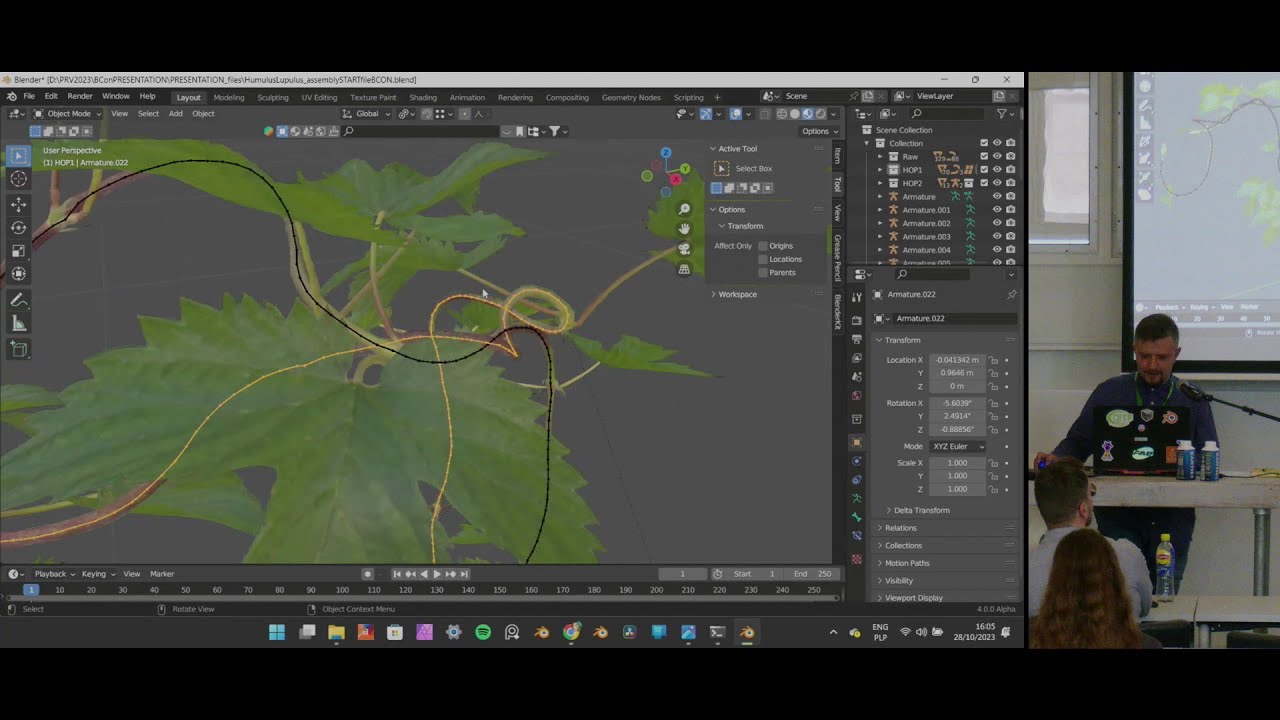Click the Rotation X value field

pyautogui.click(x=957, y=403)
